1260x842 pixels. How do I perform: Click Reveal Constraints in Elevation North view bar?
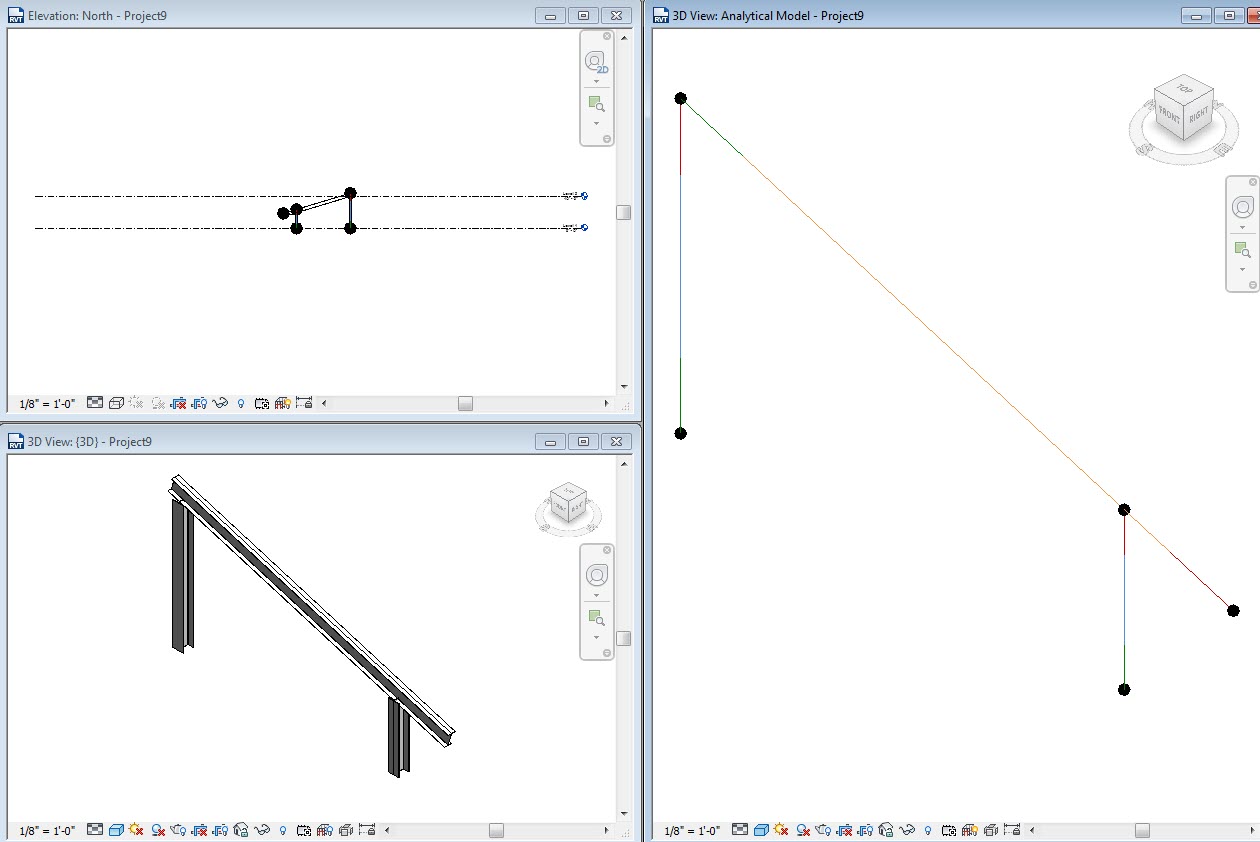coord(304,403)
